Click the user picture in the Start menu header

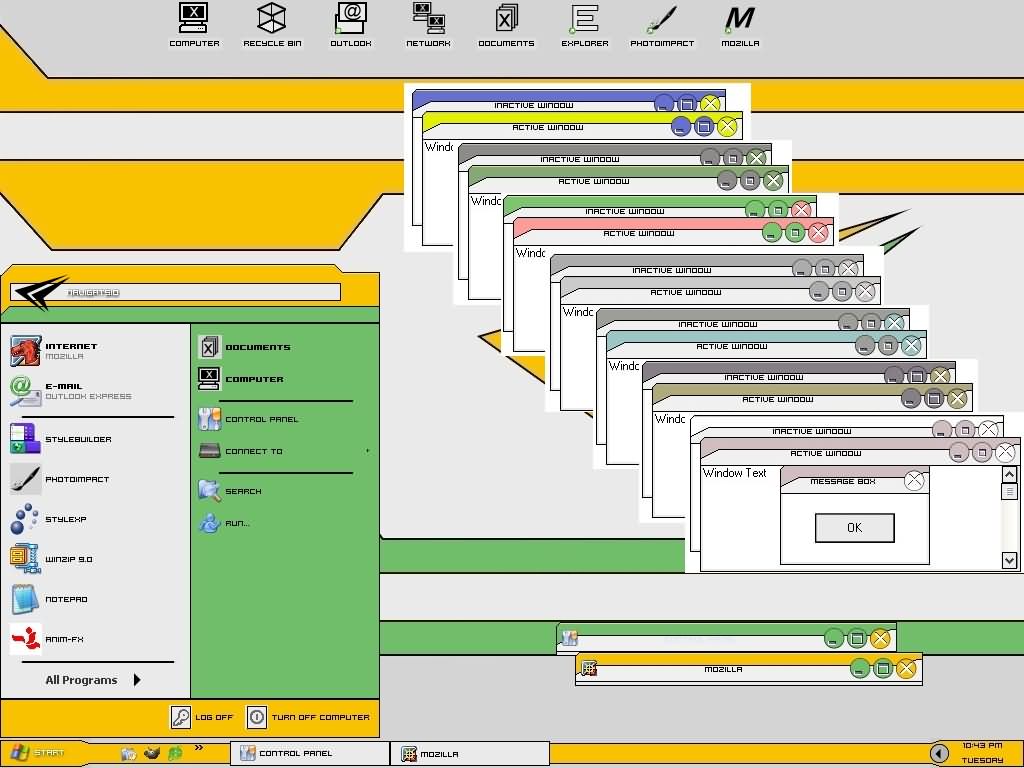pyautogui.click(x=40, y=292)
